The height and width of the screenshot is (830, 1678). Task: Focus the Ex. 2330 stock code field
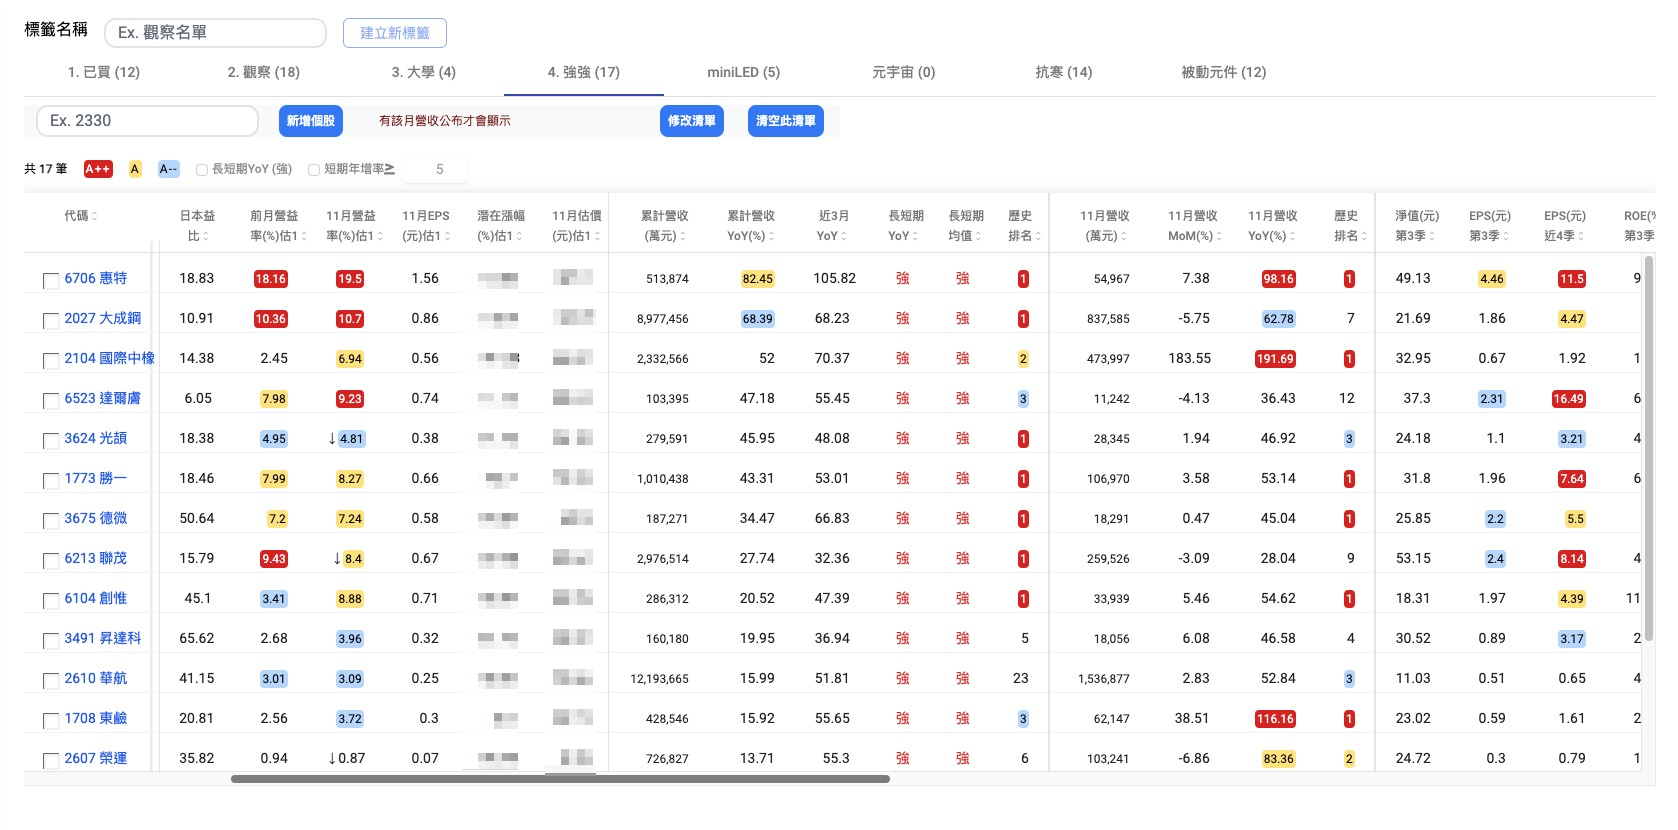pos(148,121)
